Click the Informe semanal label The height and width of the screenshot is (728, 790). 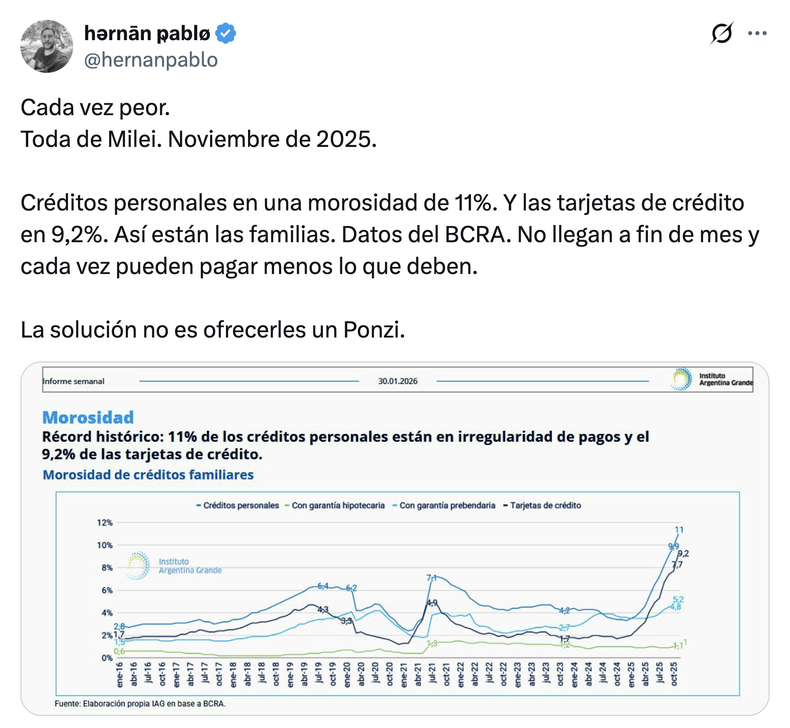[x=74, y=381]
